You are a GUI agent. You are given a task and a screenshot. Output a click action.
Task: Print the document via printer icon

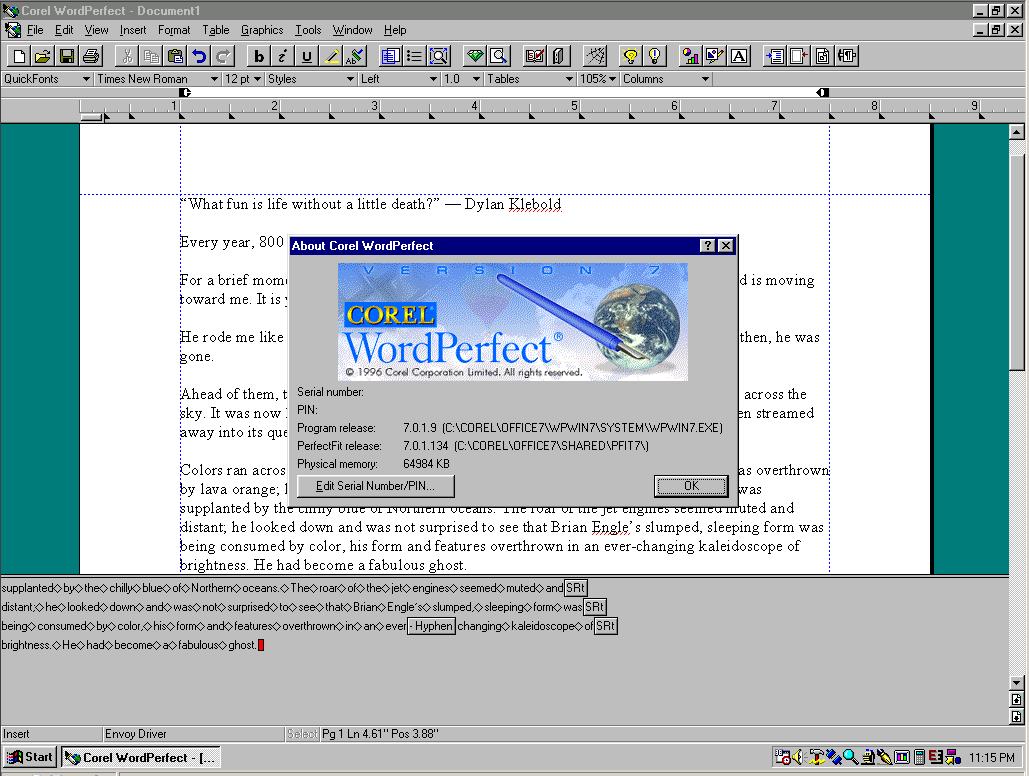91,56
